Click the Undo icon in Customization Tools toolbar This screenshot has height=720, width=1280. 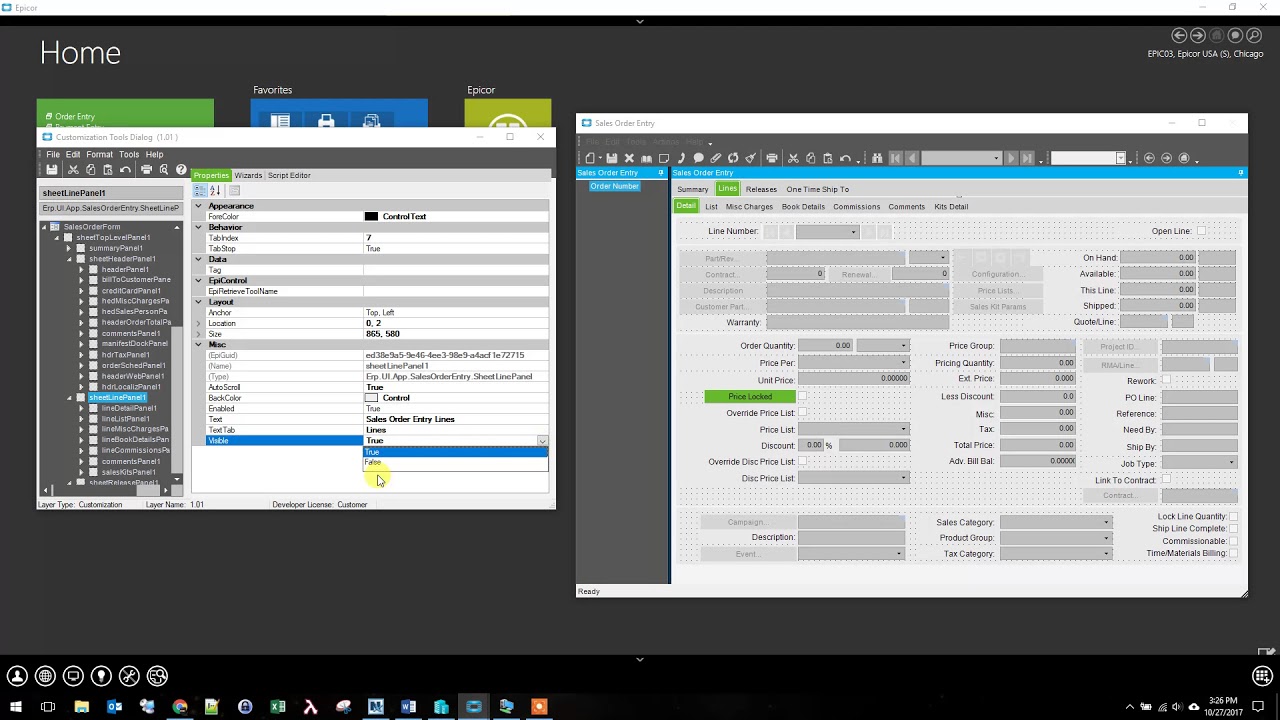pyautogui.click(x=125, y=170)
